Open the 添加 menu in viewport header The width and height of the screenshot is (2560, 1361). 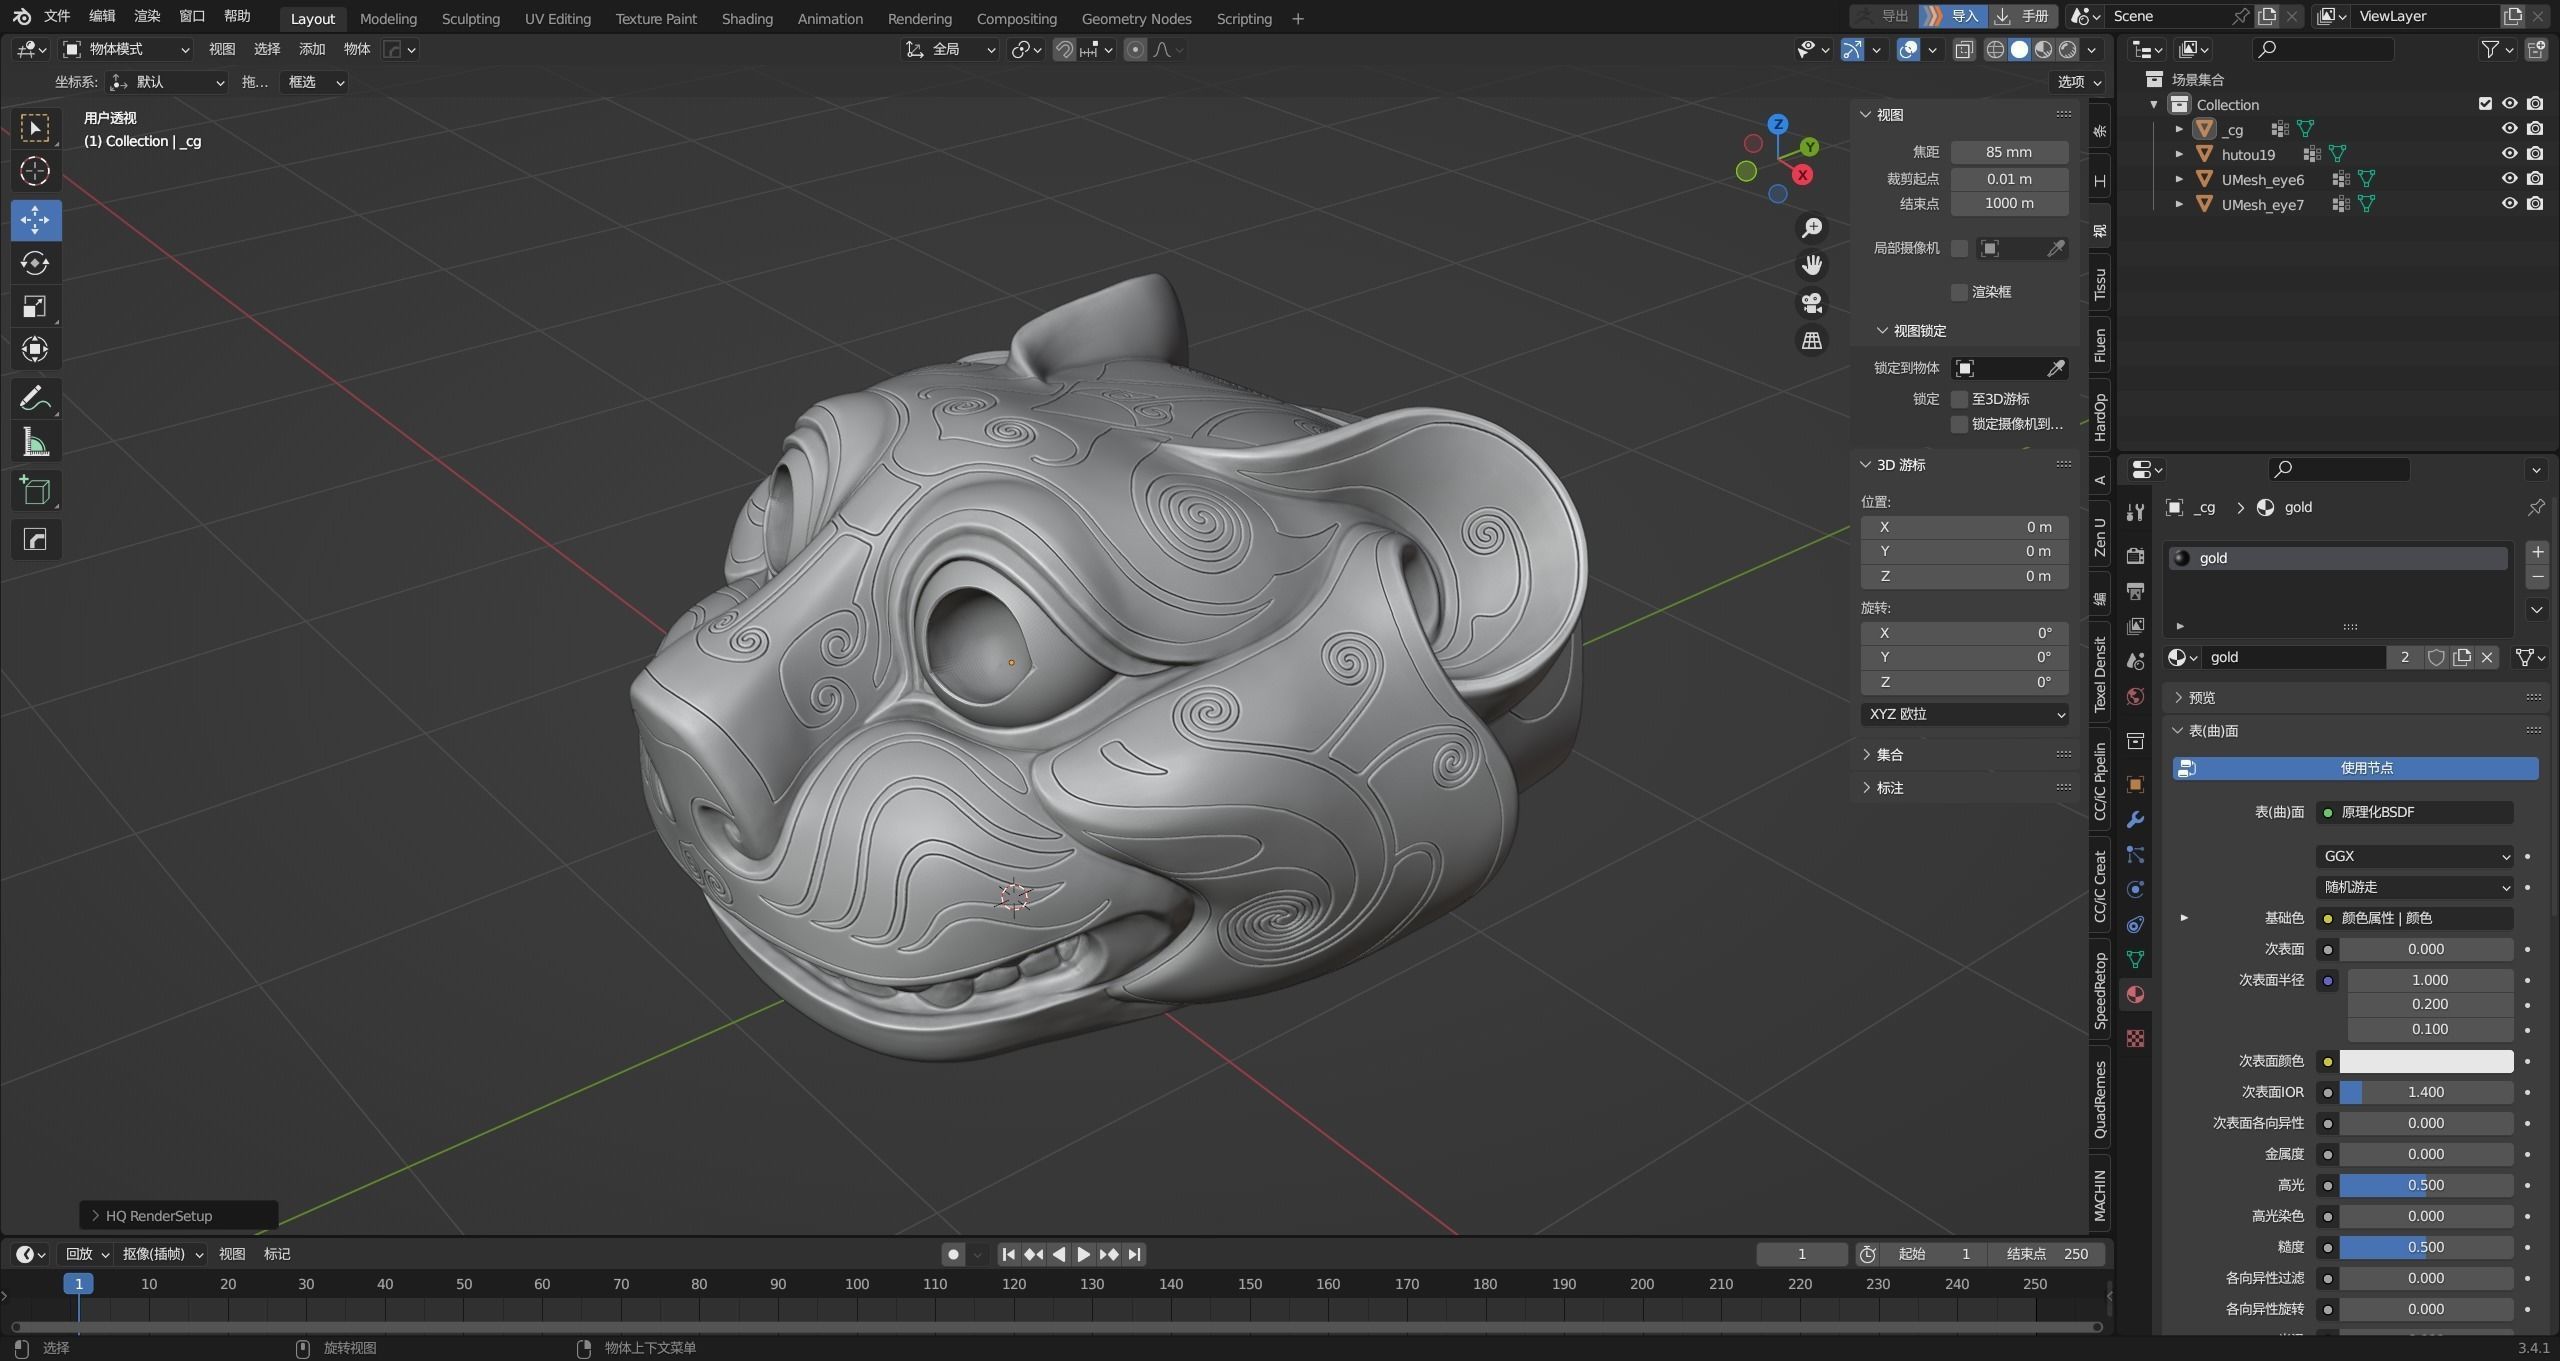click(312, 50)
